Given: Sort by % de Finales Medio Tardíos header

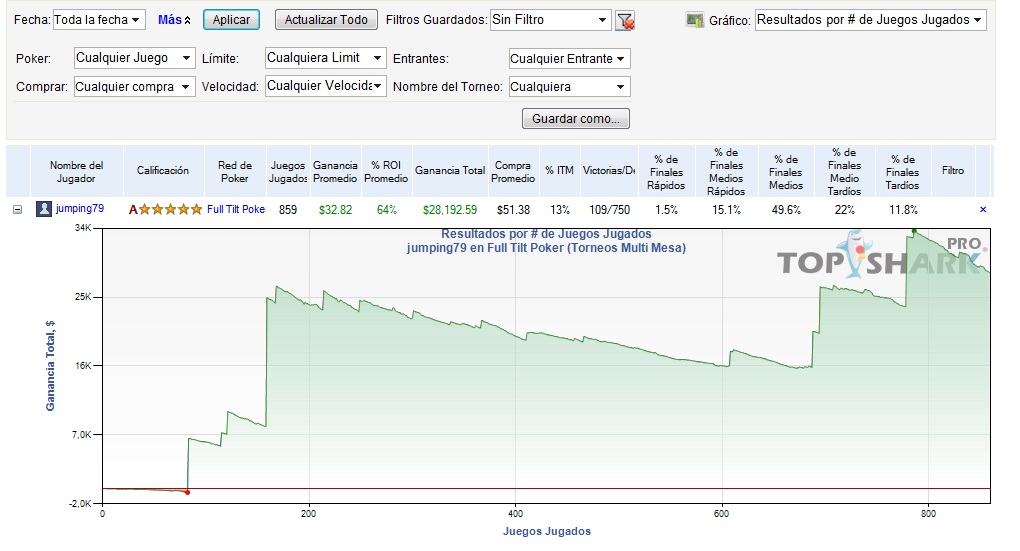Looking at the screenshot, I should [x=844, y=172].
